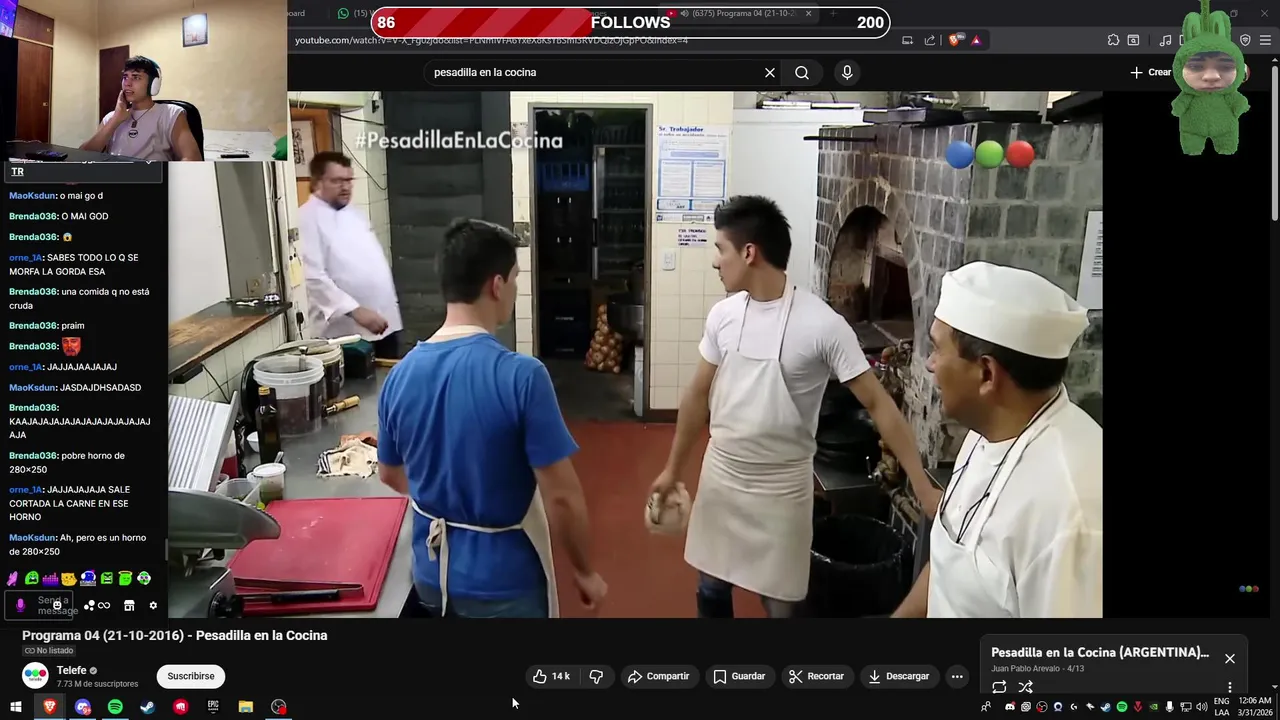Open chat user orne_1A 'SABES TODO' name
1280x720 pixels.
(x=26, y=258)
